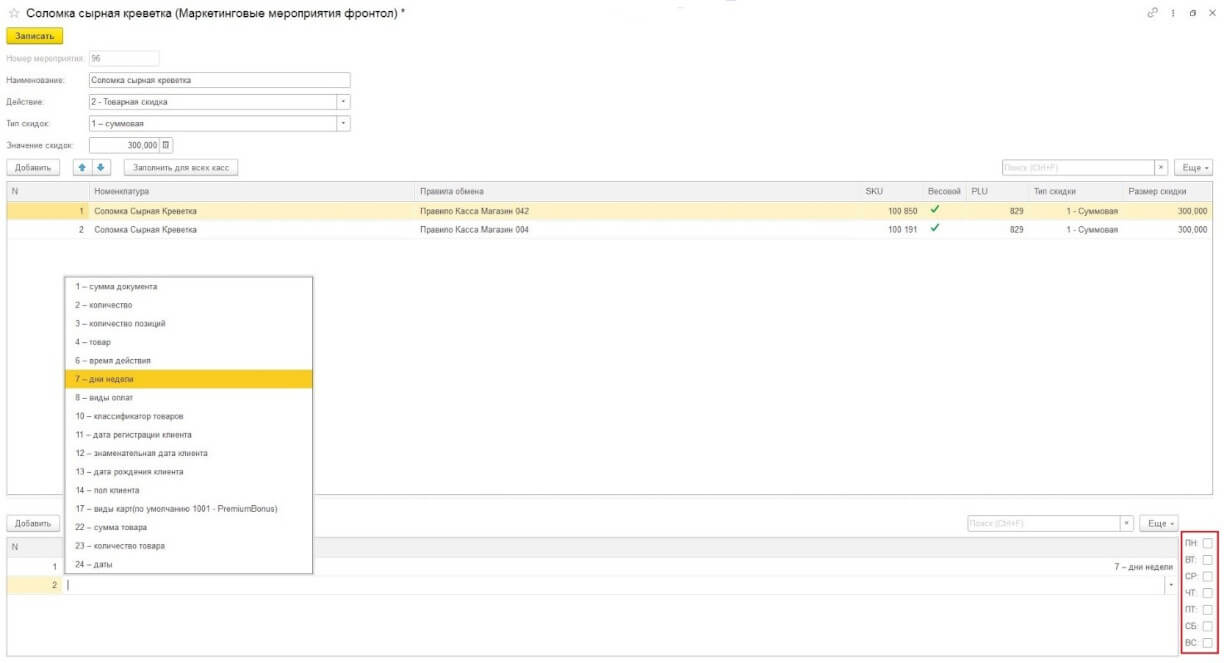
Task: Choose '24 – даты' in dropdown list
Action: pyautogui.click(x=188, y=564)
